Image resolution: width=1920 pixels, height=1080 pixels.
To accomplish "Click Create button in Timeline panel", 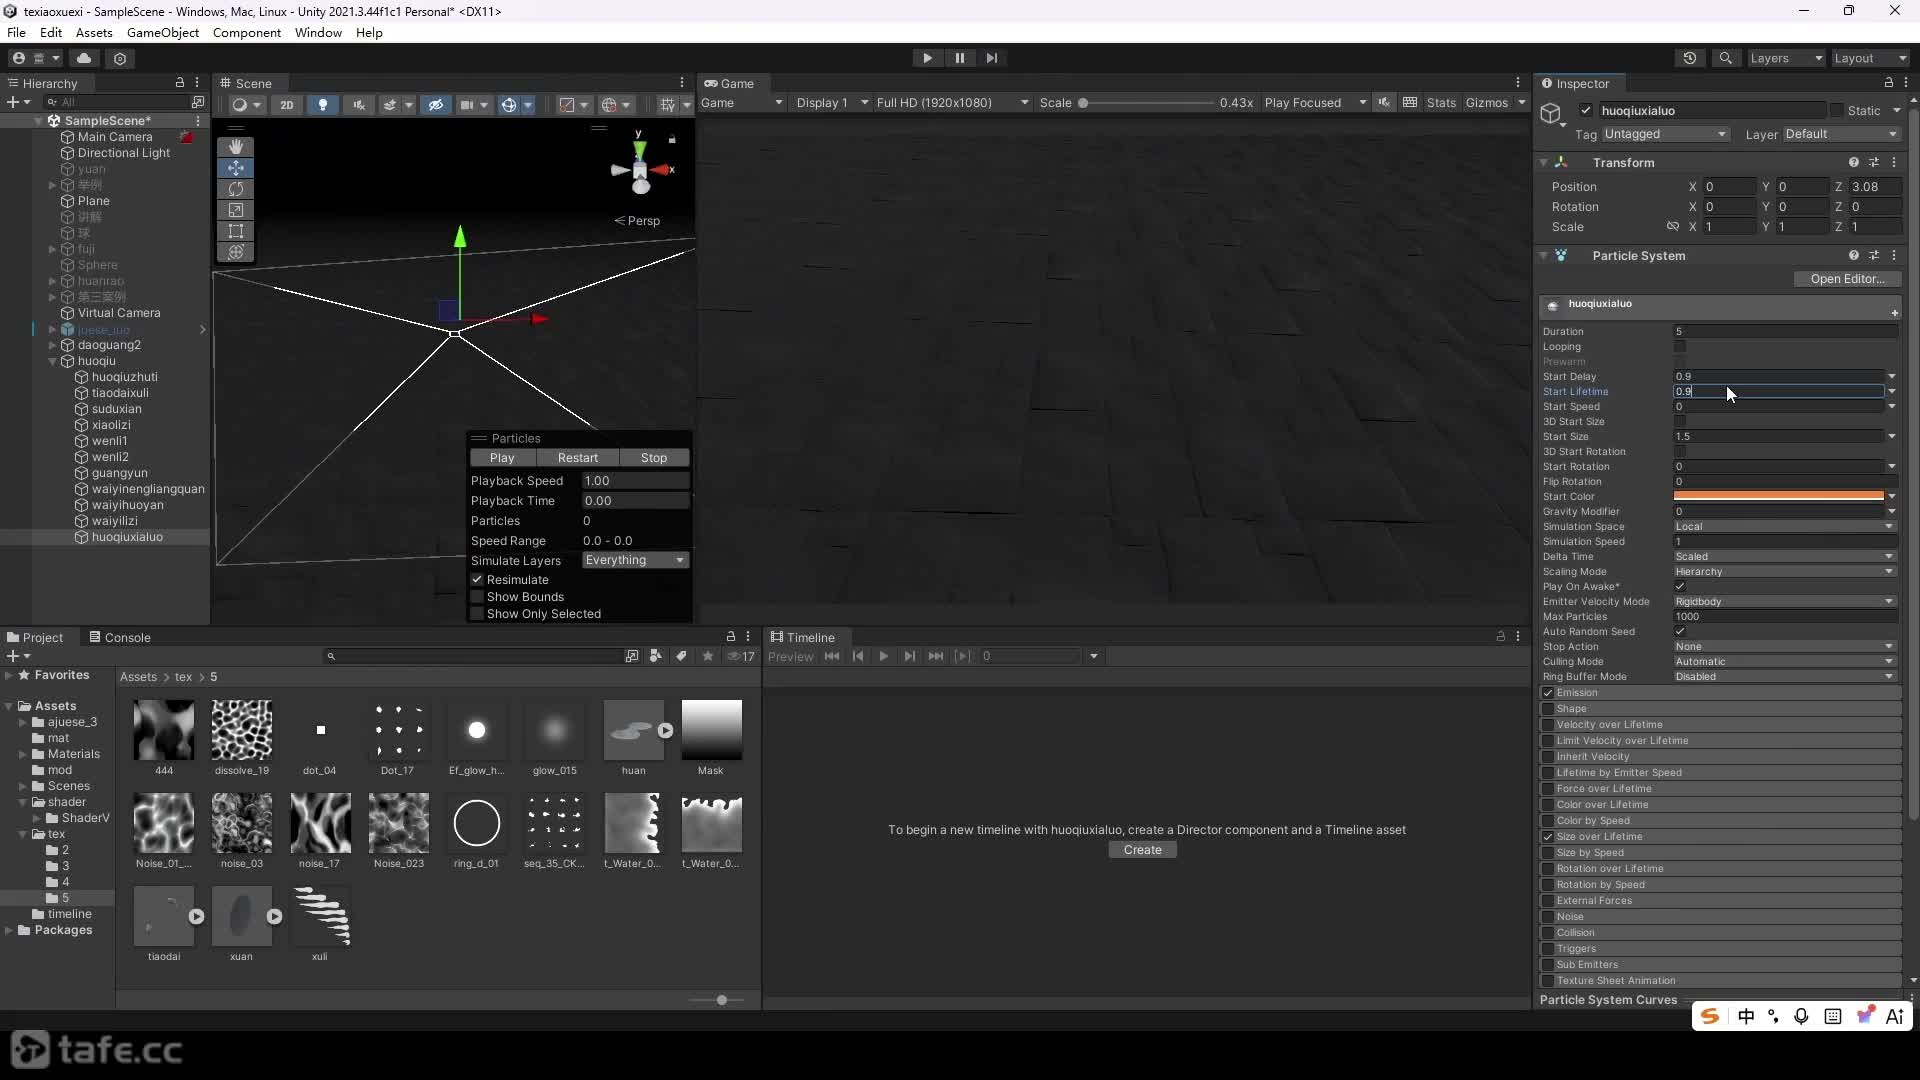I will point(1142,850).
